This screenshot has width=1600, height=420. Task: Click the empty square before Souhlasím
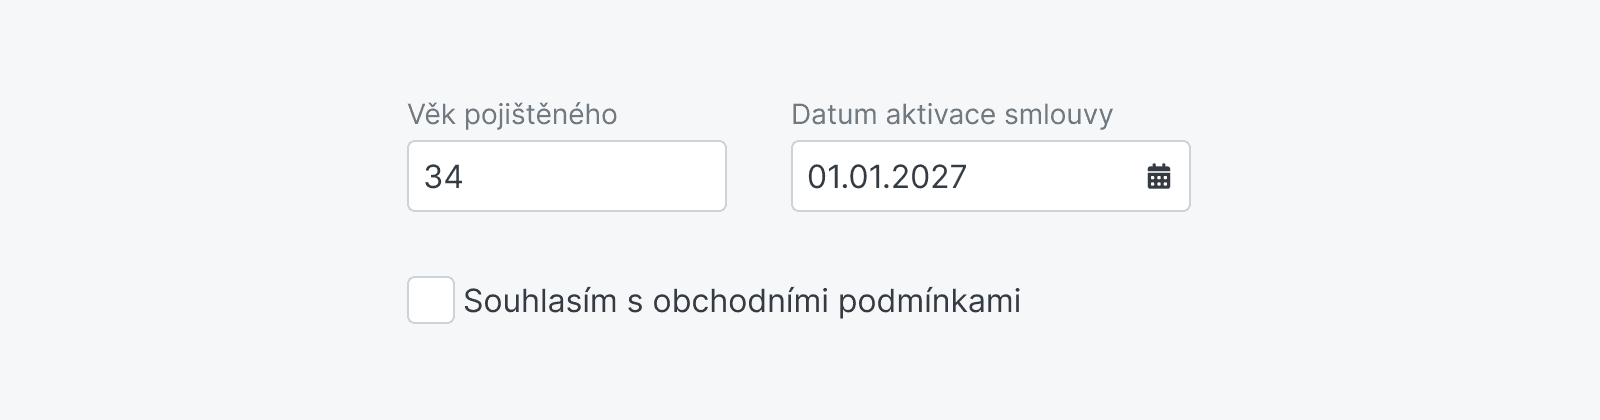click(x=431, y=300)
